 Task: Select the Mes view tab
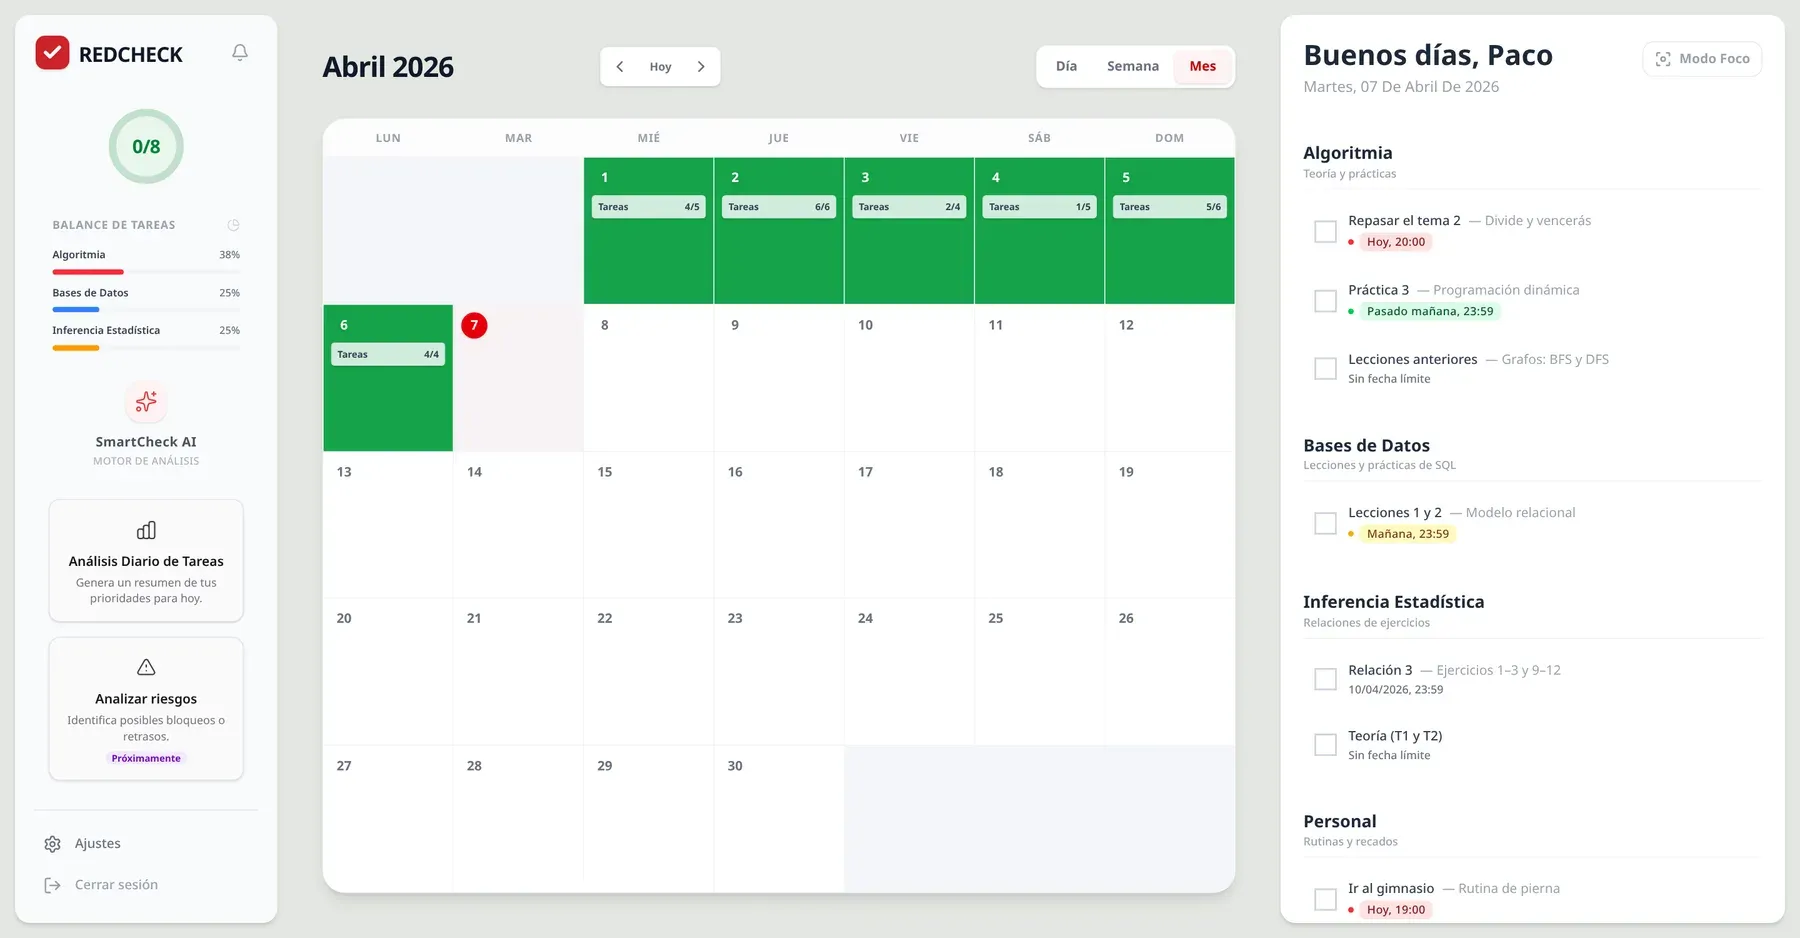[1203, 66]
